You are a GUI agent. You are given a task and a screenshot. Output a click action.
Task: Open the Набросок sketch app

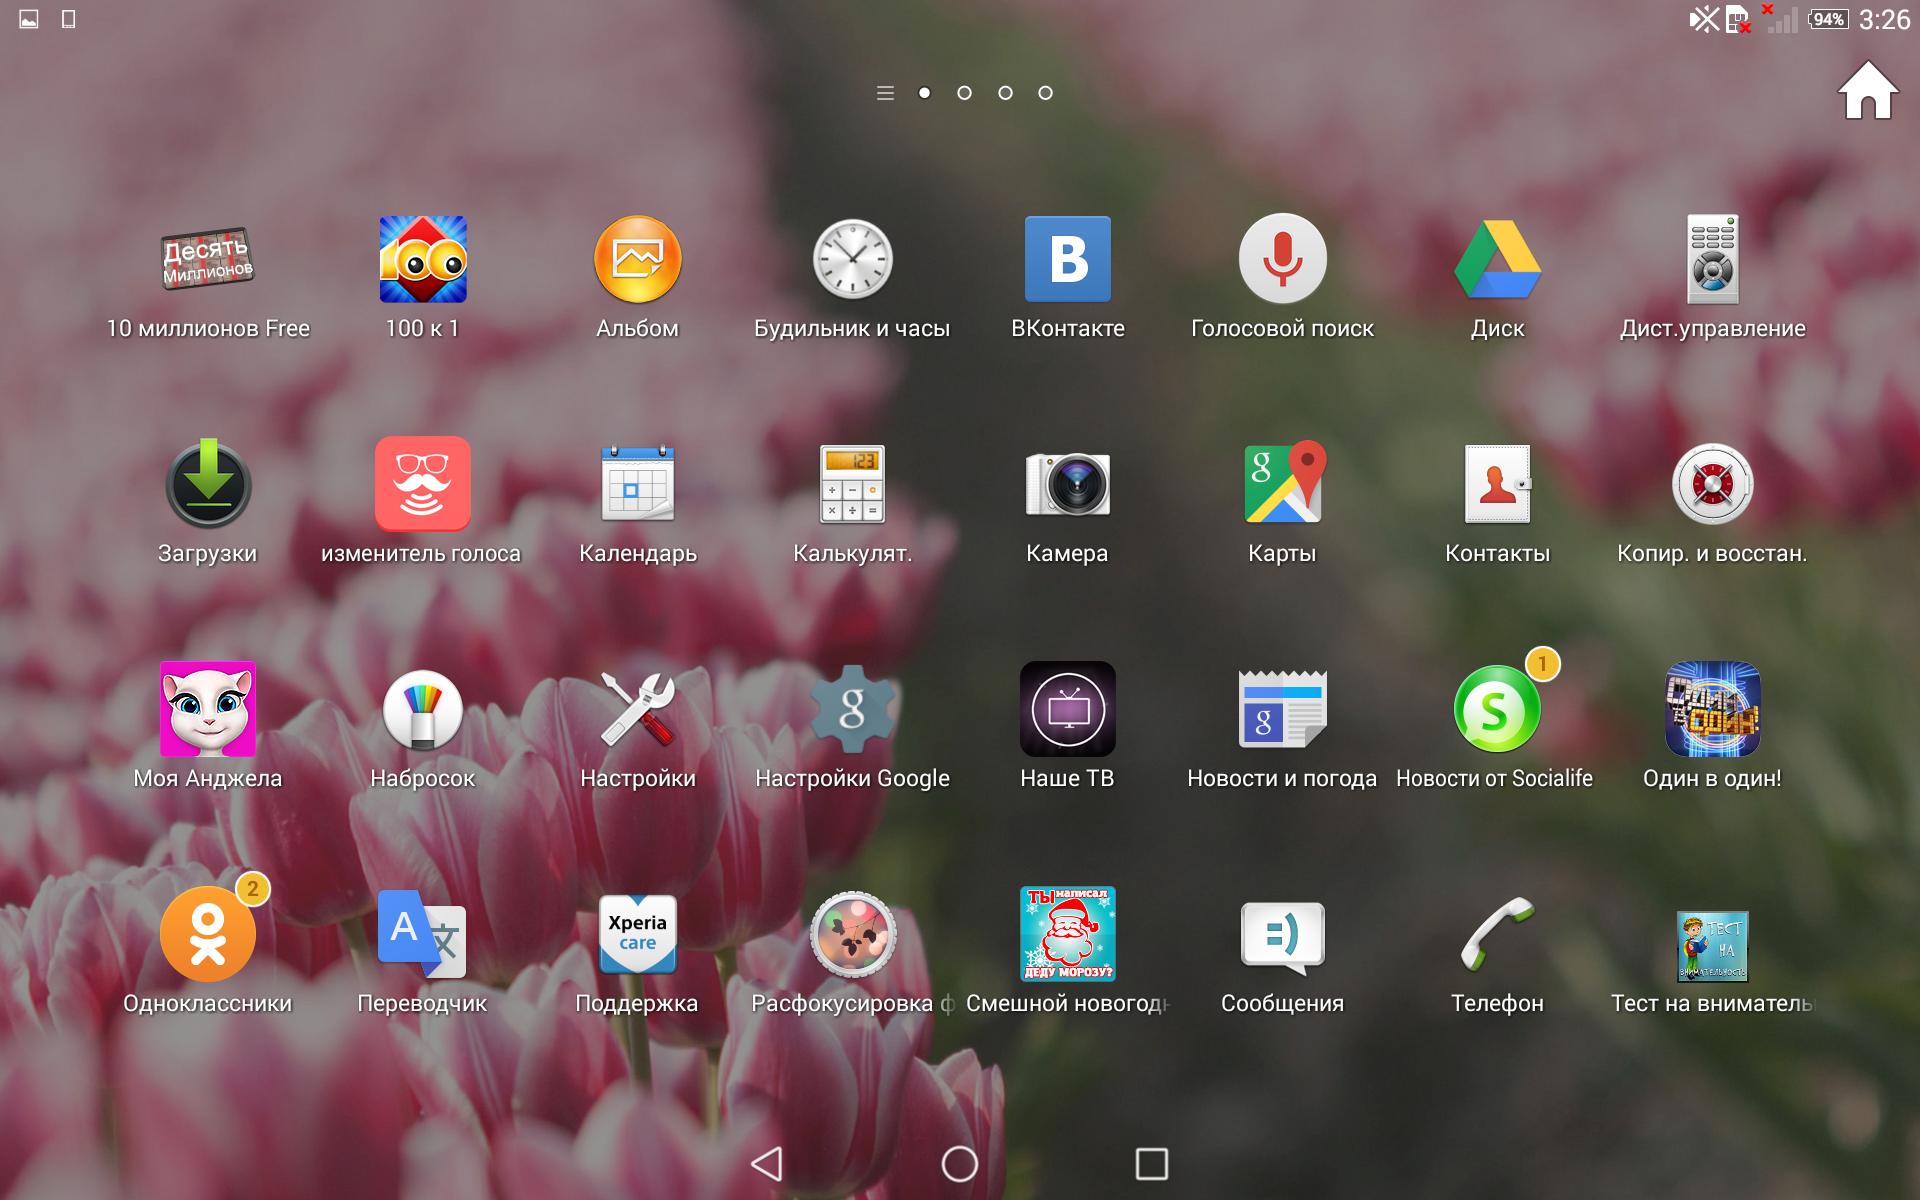423,709
